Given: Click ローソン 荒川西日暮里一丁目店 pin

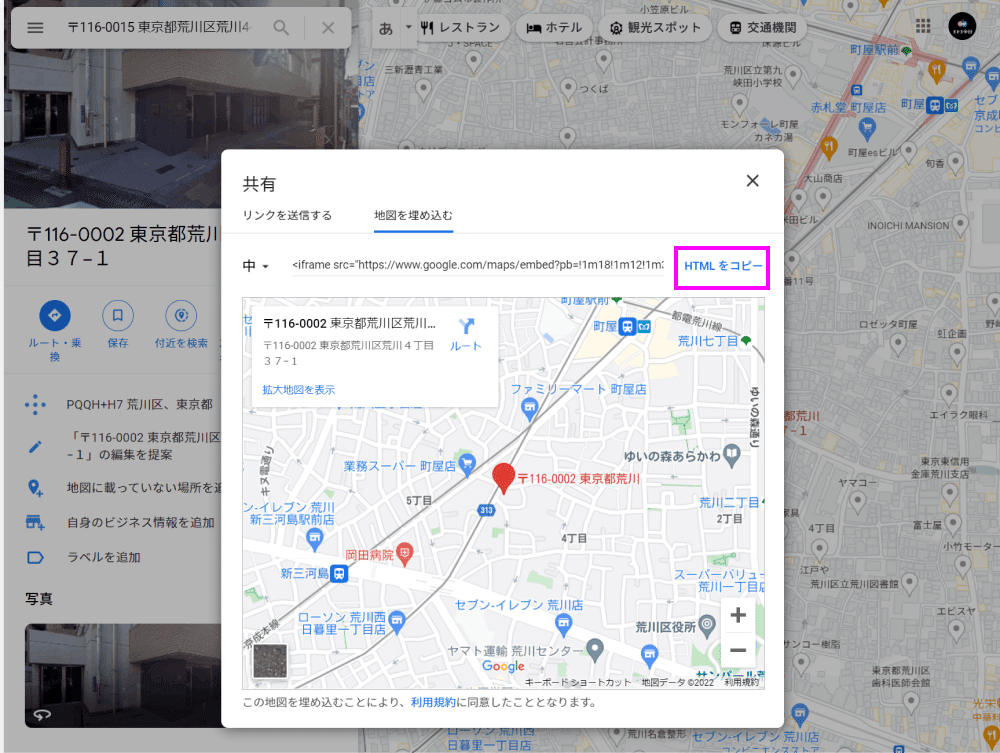Looking at the screenshot, I should click(397, 622).
